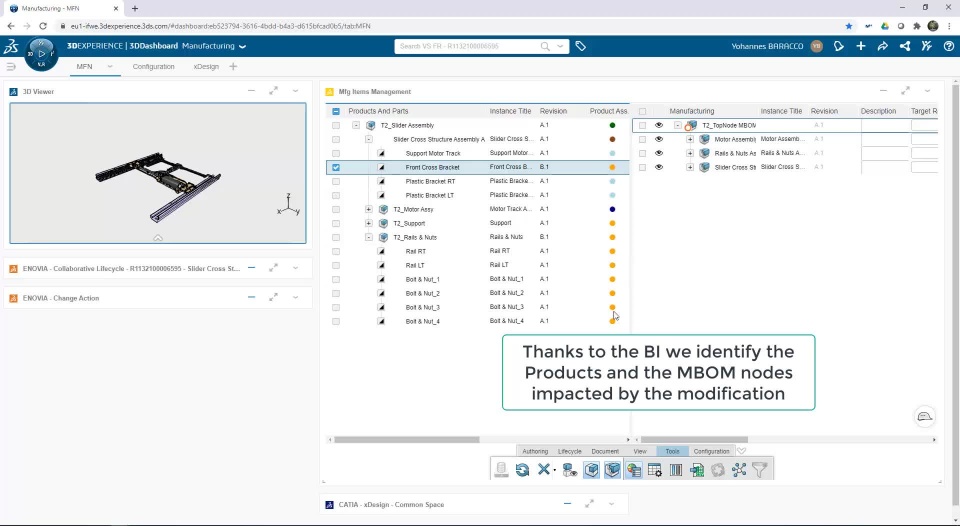This screenshot has width=960, height=526.
Task: Collapse Slider Cross Structure Assembly node
Action: pos(369,139)
